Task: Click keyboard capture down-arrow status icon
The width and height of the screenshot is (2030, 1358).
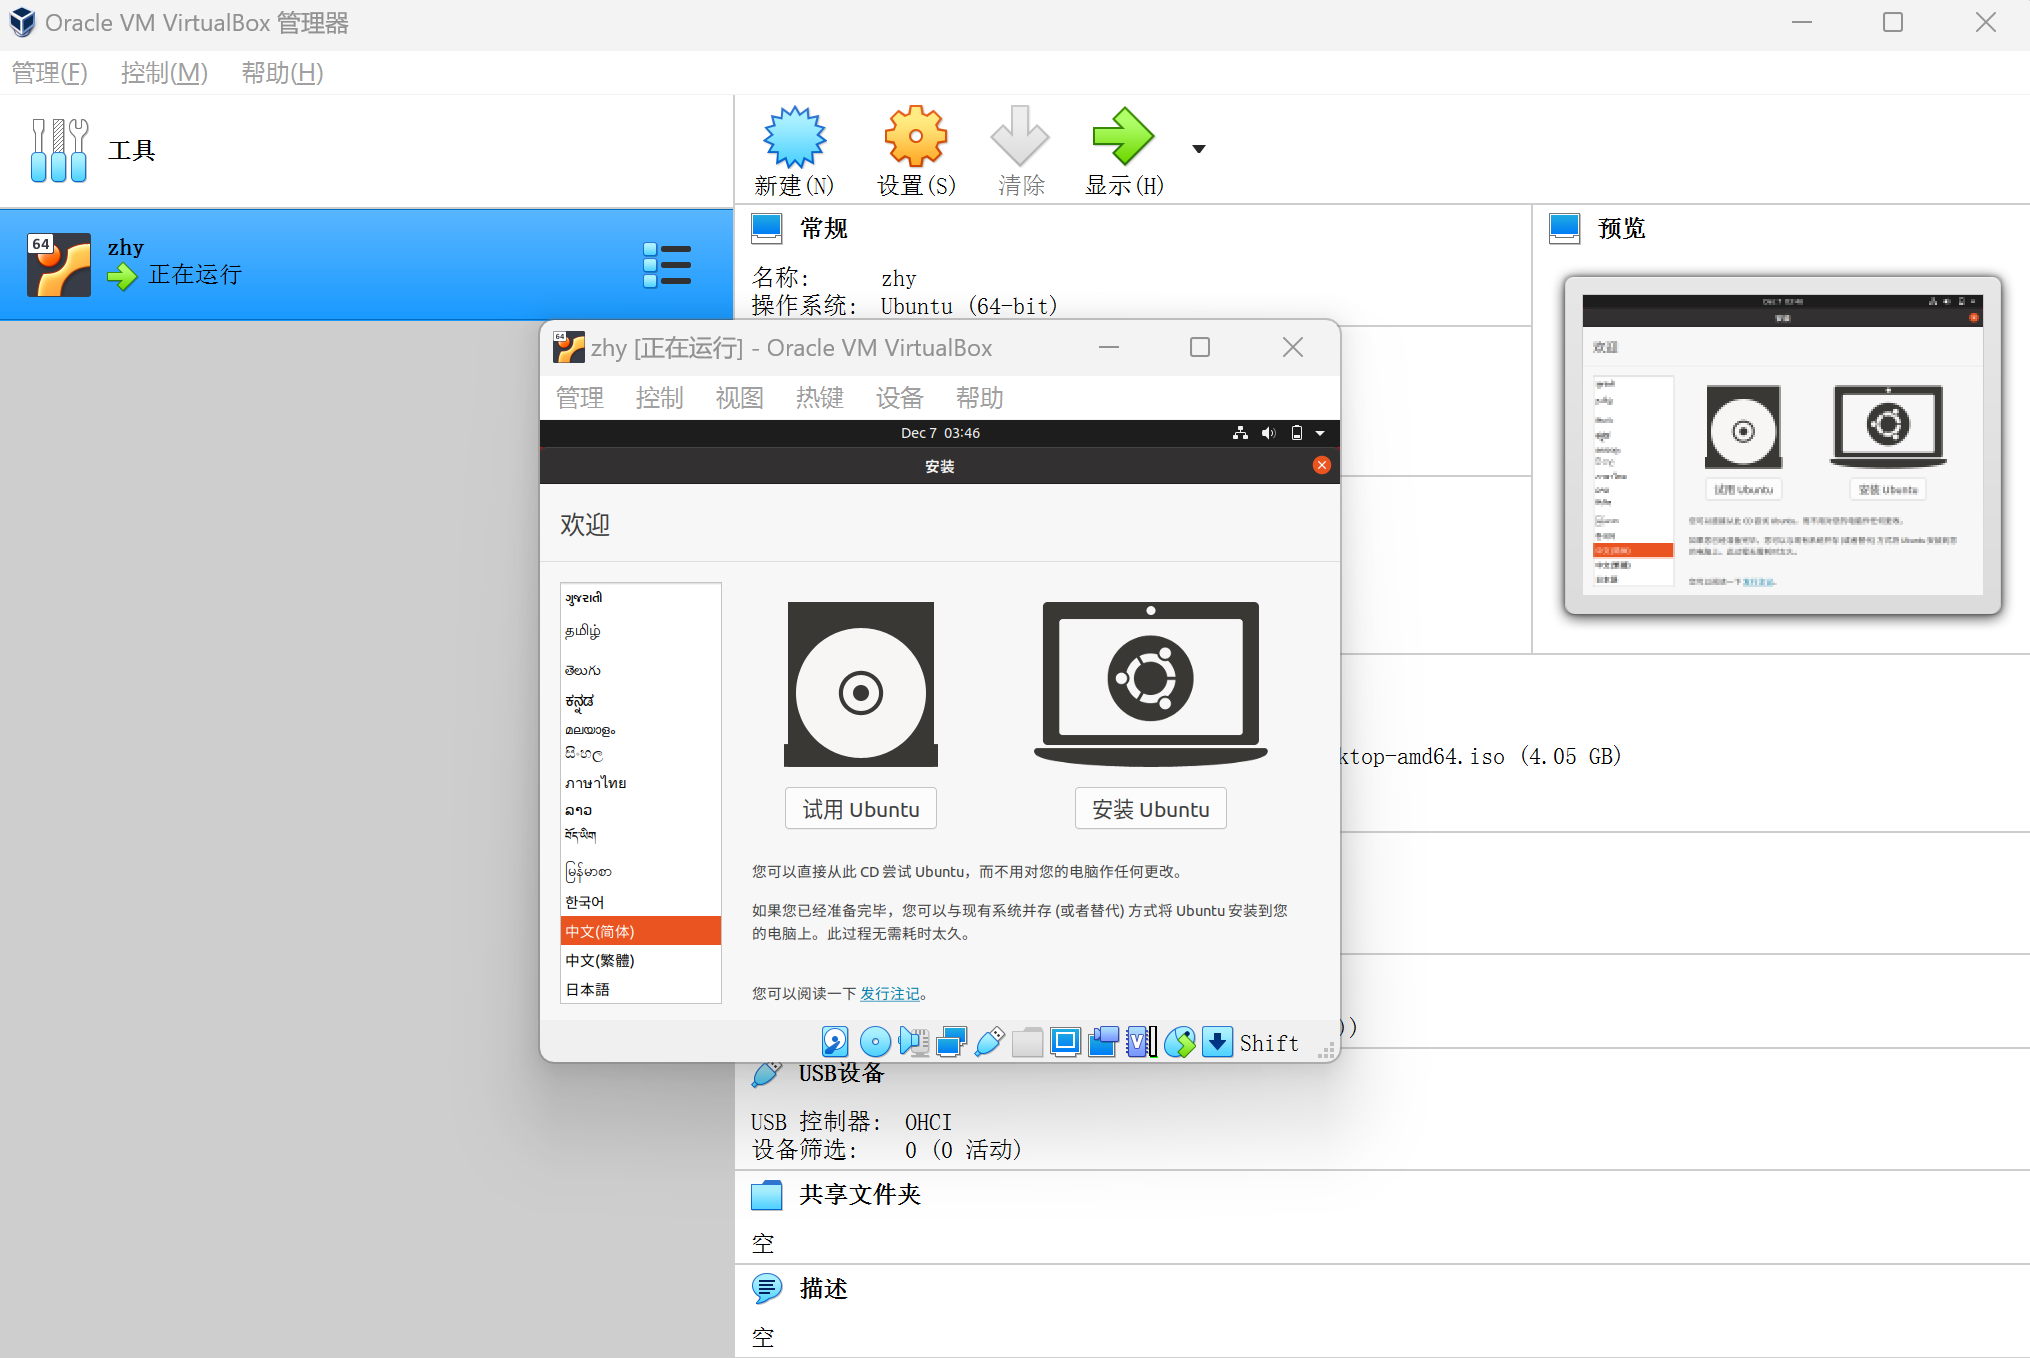Action: [1217, 1042]
